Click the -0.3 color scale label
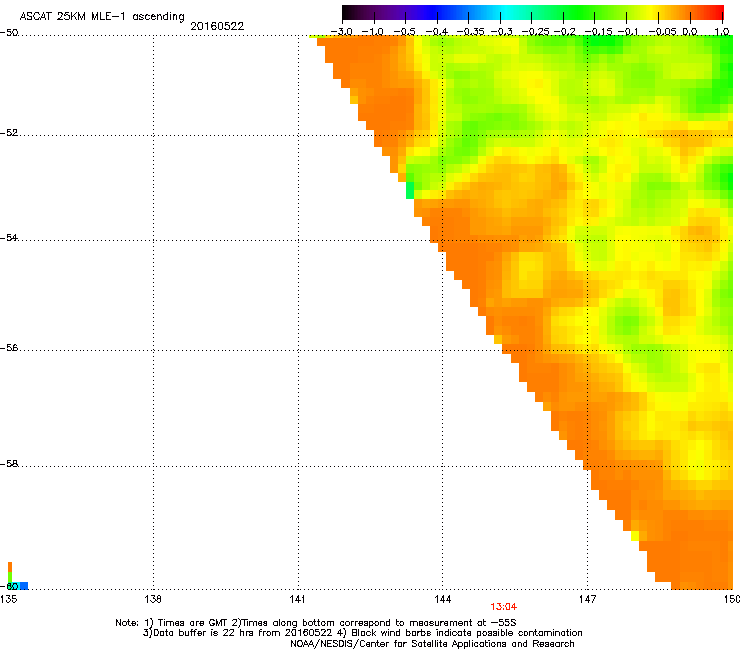Viewport: 740px width, 650px height. pyautogui.click(x=502, y=32)
